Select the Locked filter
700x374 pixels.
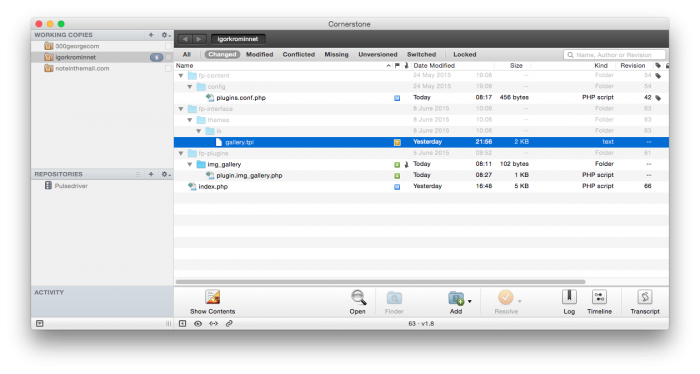click(465, 54)
